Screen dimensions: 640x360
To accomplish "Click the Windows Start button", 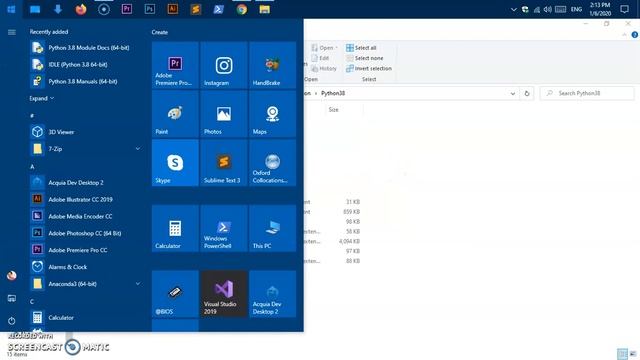I will (x=11, y=9).
